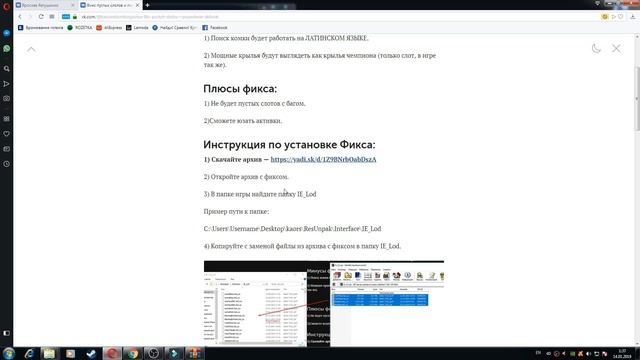Open Steam from the taskbar
This screenshot has width=640, height=360.
(x=91, y=353)
